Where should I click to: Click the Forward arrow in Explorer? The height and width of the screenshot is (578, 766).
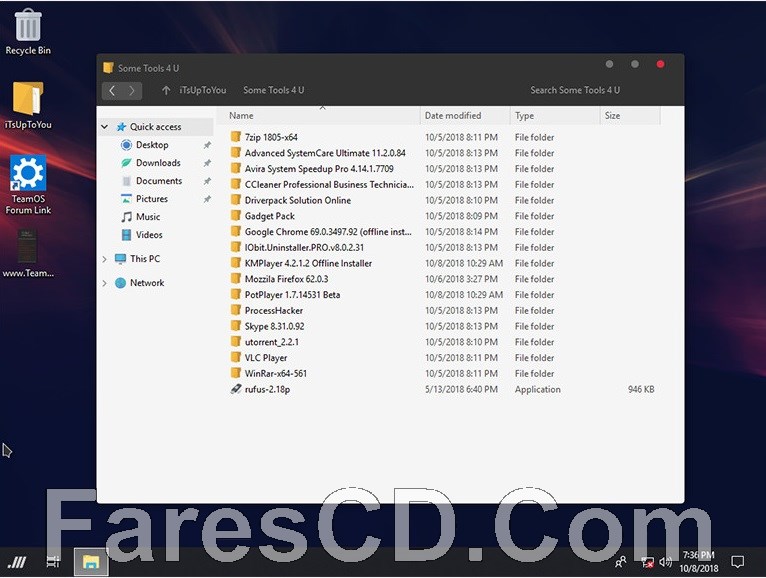click(132, 90)
